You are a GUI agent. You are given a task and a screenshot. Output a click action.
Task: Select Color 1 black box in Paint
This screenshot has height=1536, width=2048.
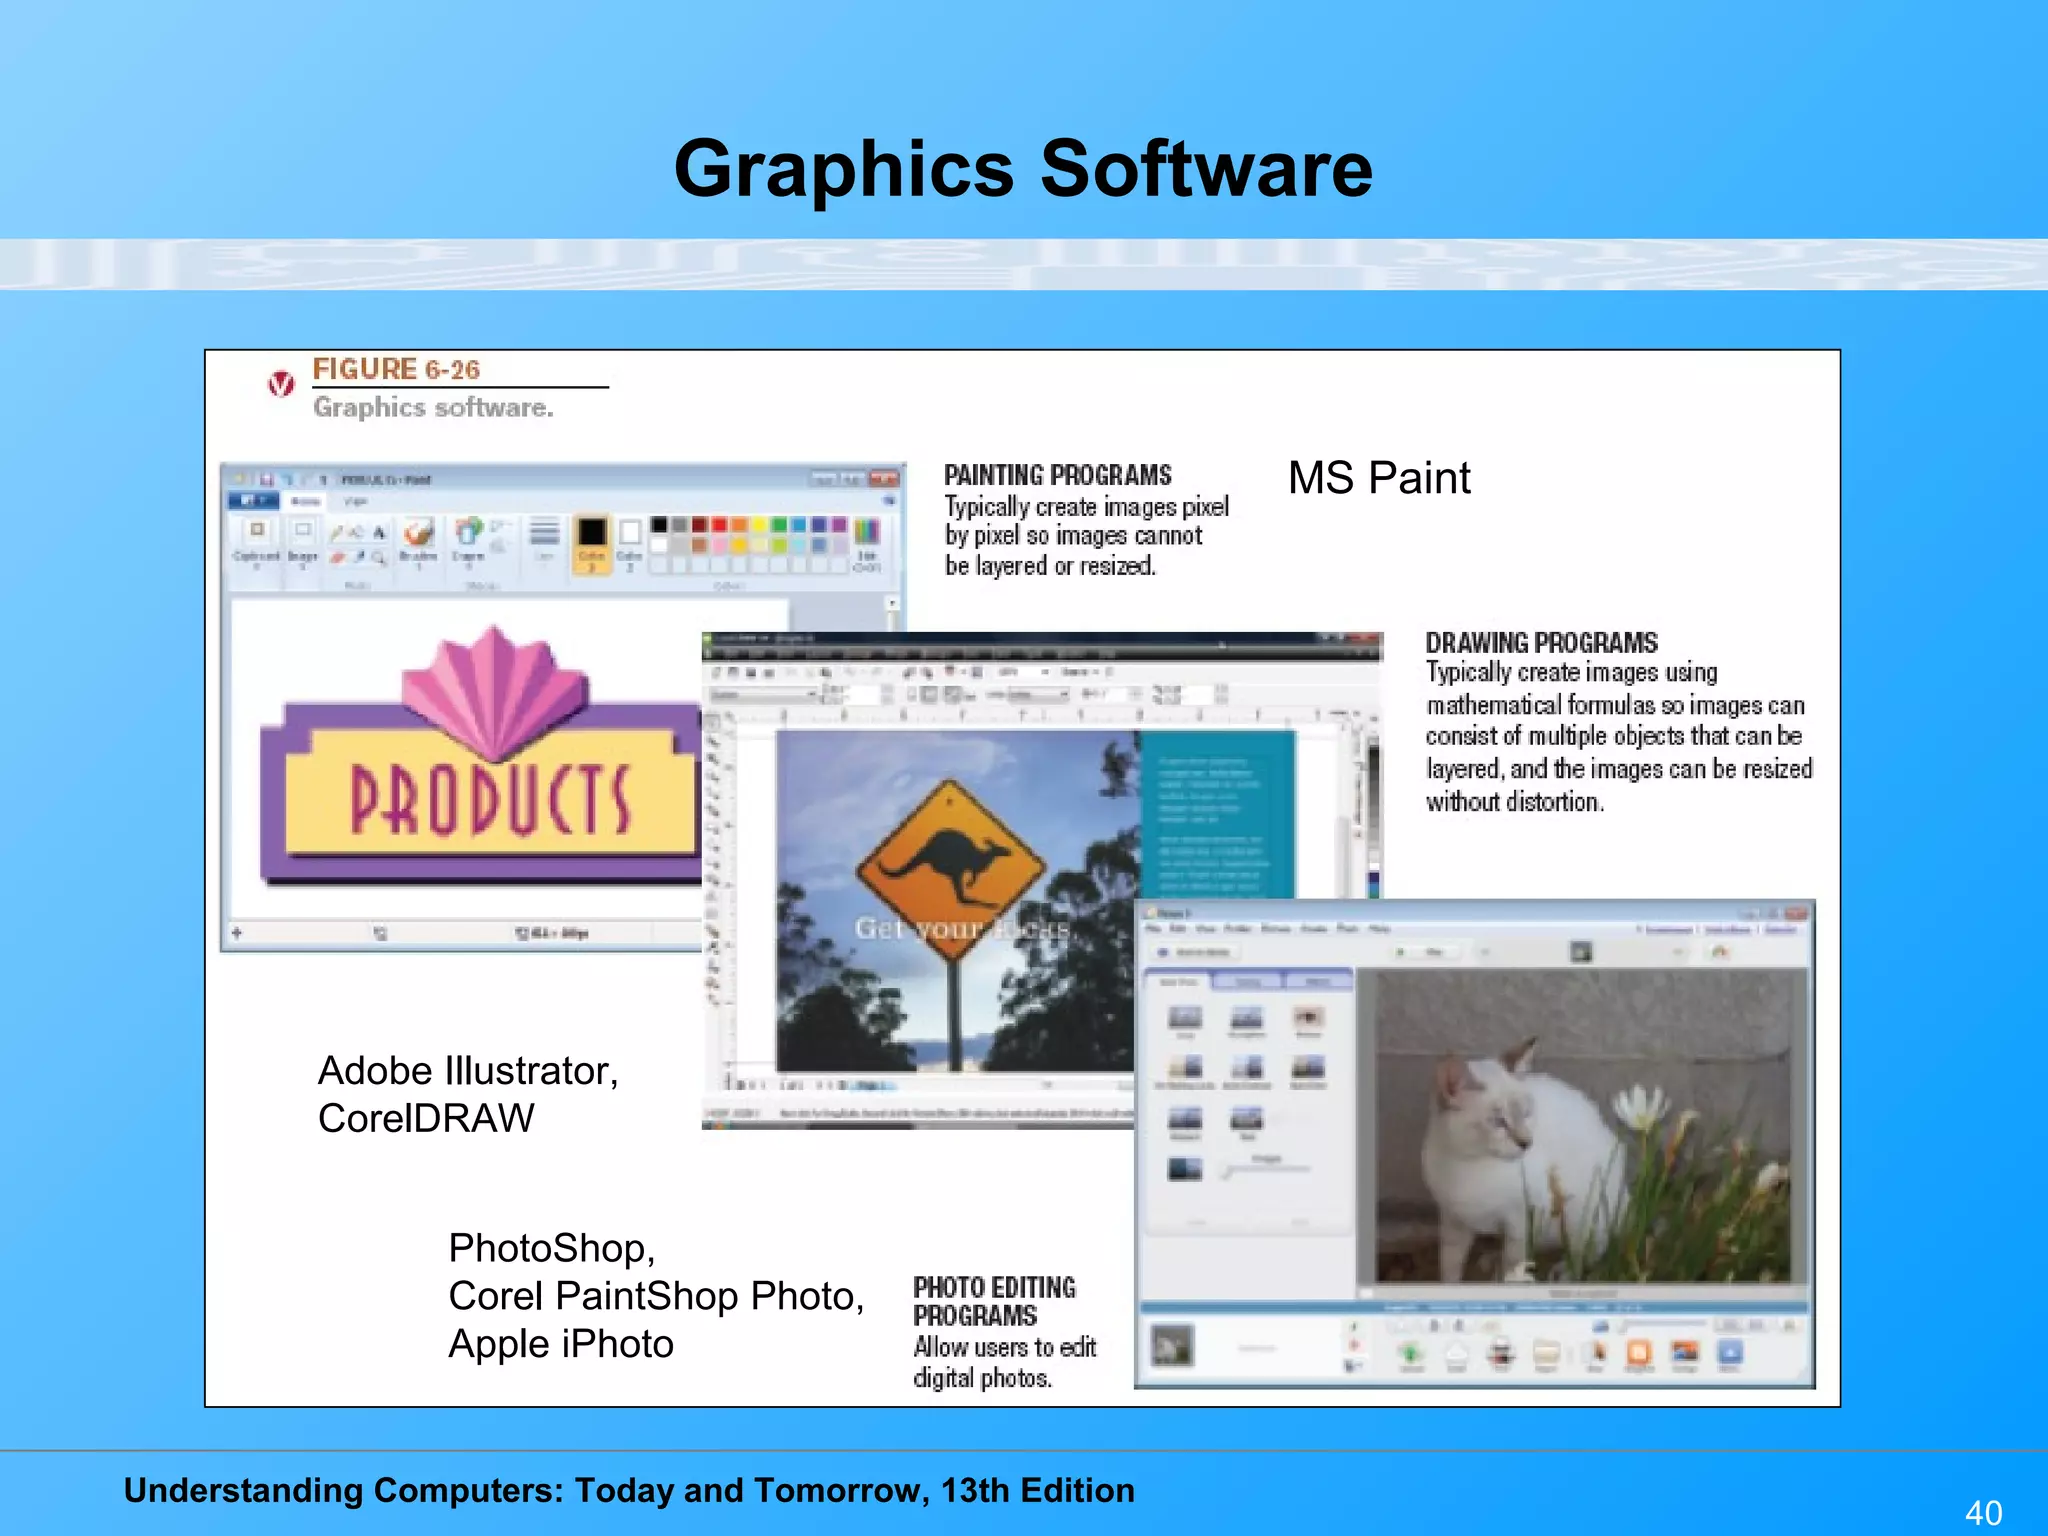592,544
